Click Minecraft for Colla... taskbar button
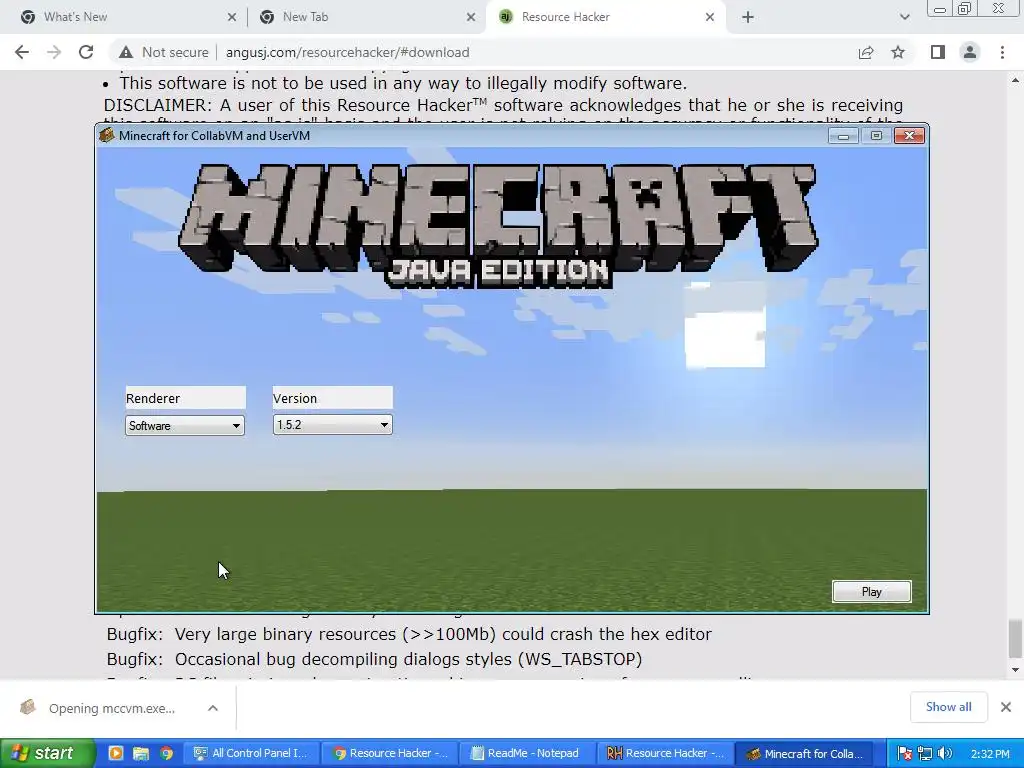 coord(805,753)
